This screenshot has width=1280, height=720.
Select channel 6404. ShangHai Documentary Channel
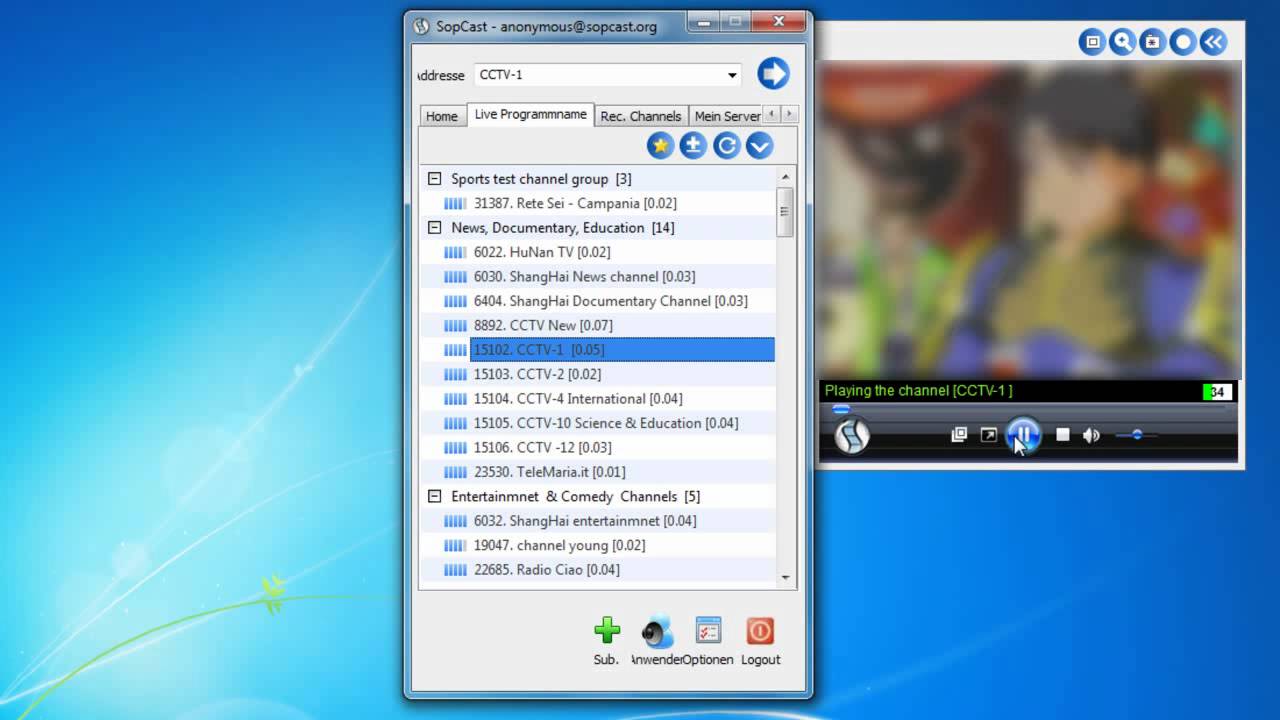(610, 301)
